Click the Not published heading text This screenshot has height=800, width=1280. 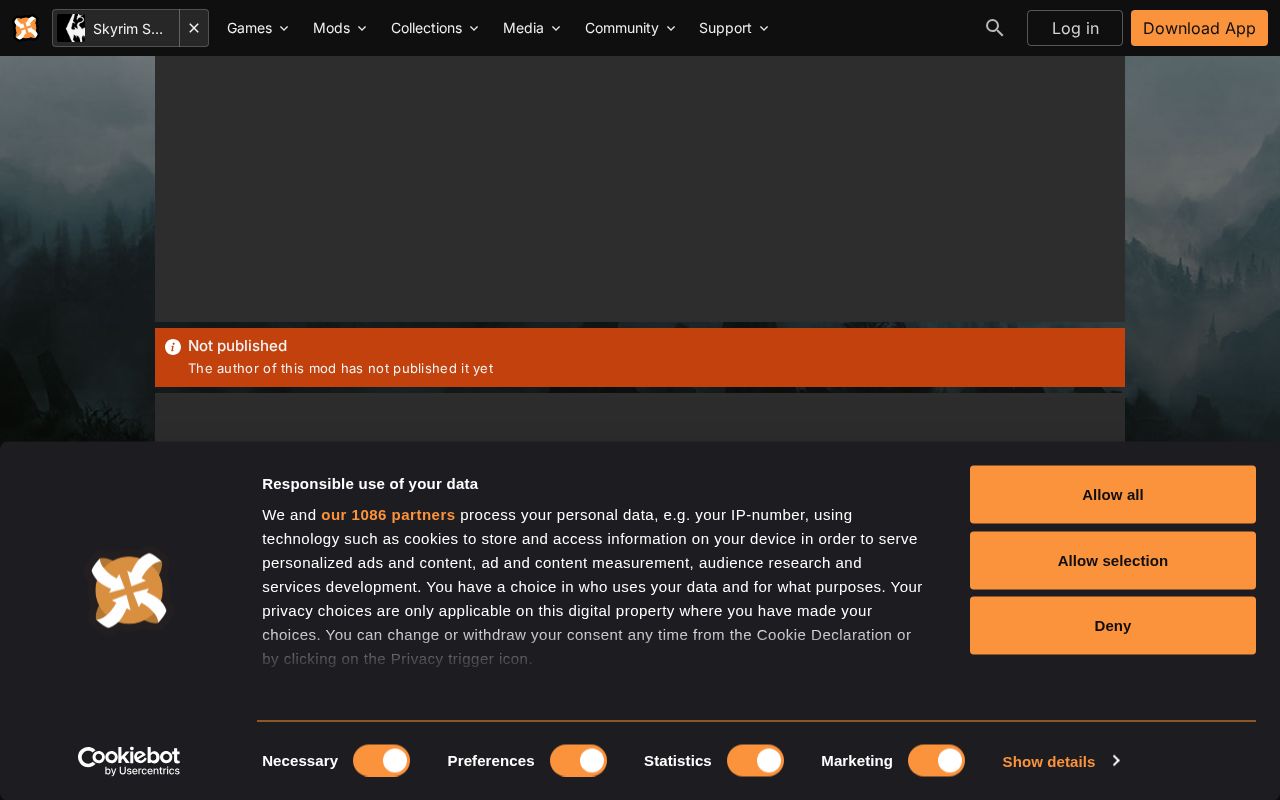[237, 346]
